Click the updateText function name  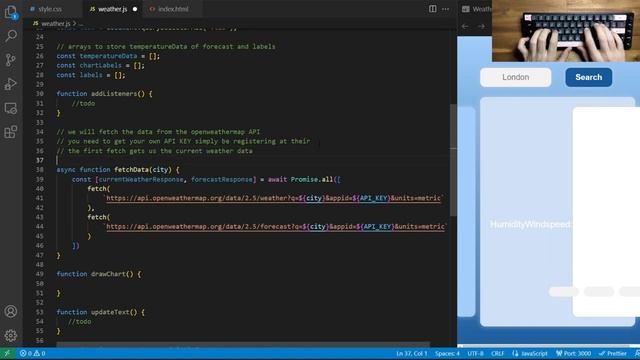coord(110,312)
